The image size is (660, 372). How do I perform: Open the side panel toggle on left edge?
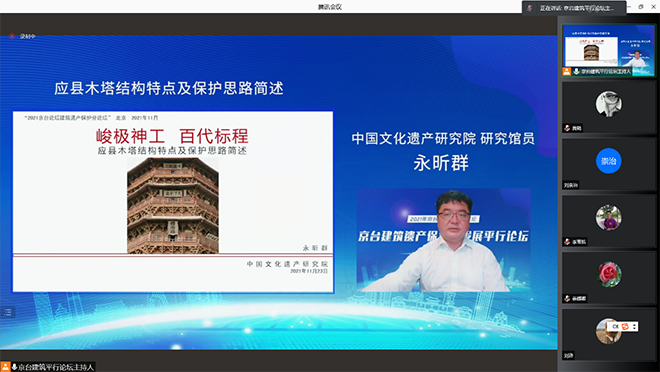(x=8, y=312)
